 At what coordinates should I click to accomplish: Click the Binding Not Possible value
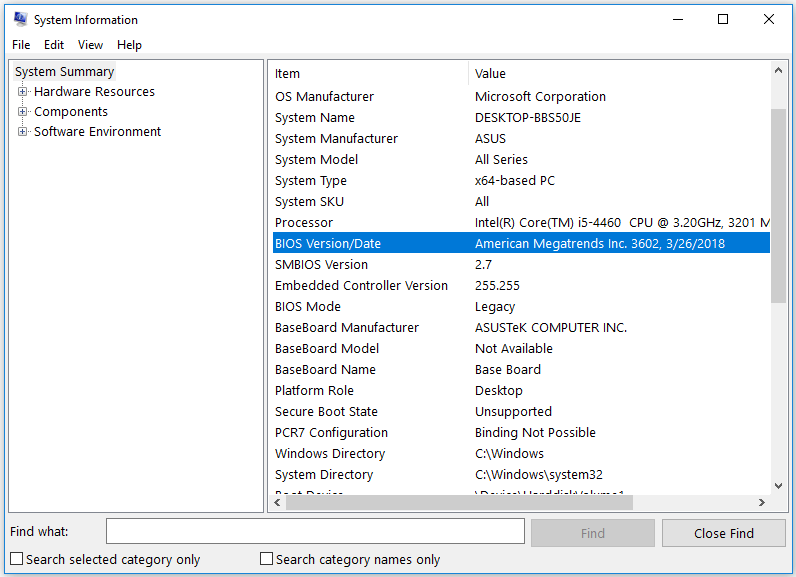pyautogui.click(x=535, y=432)
